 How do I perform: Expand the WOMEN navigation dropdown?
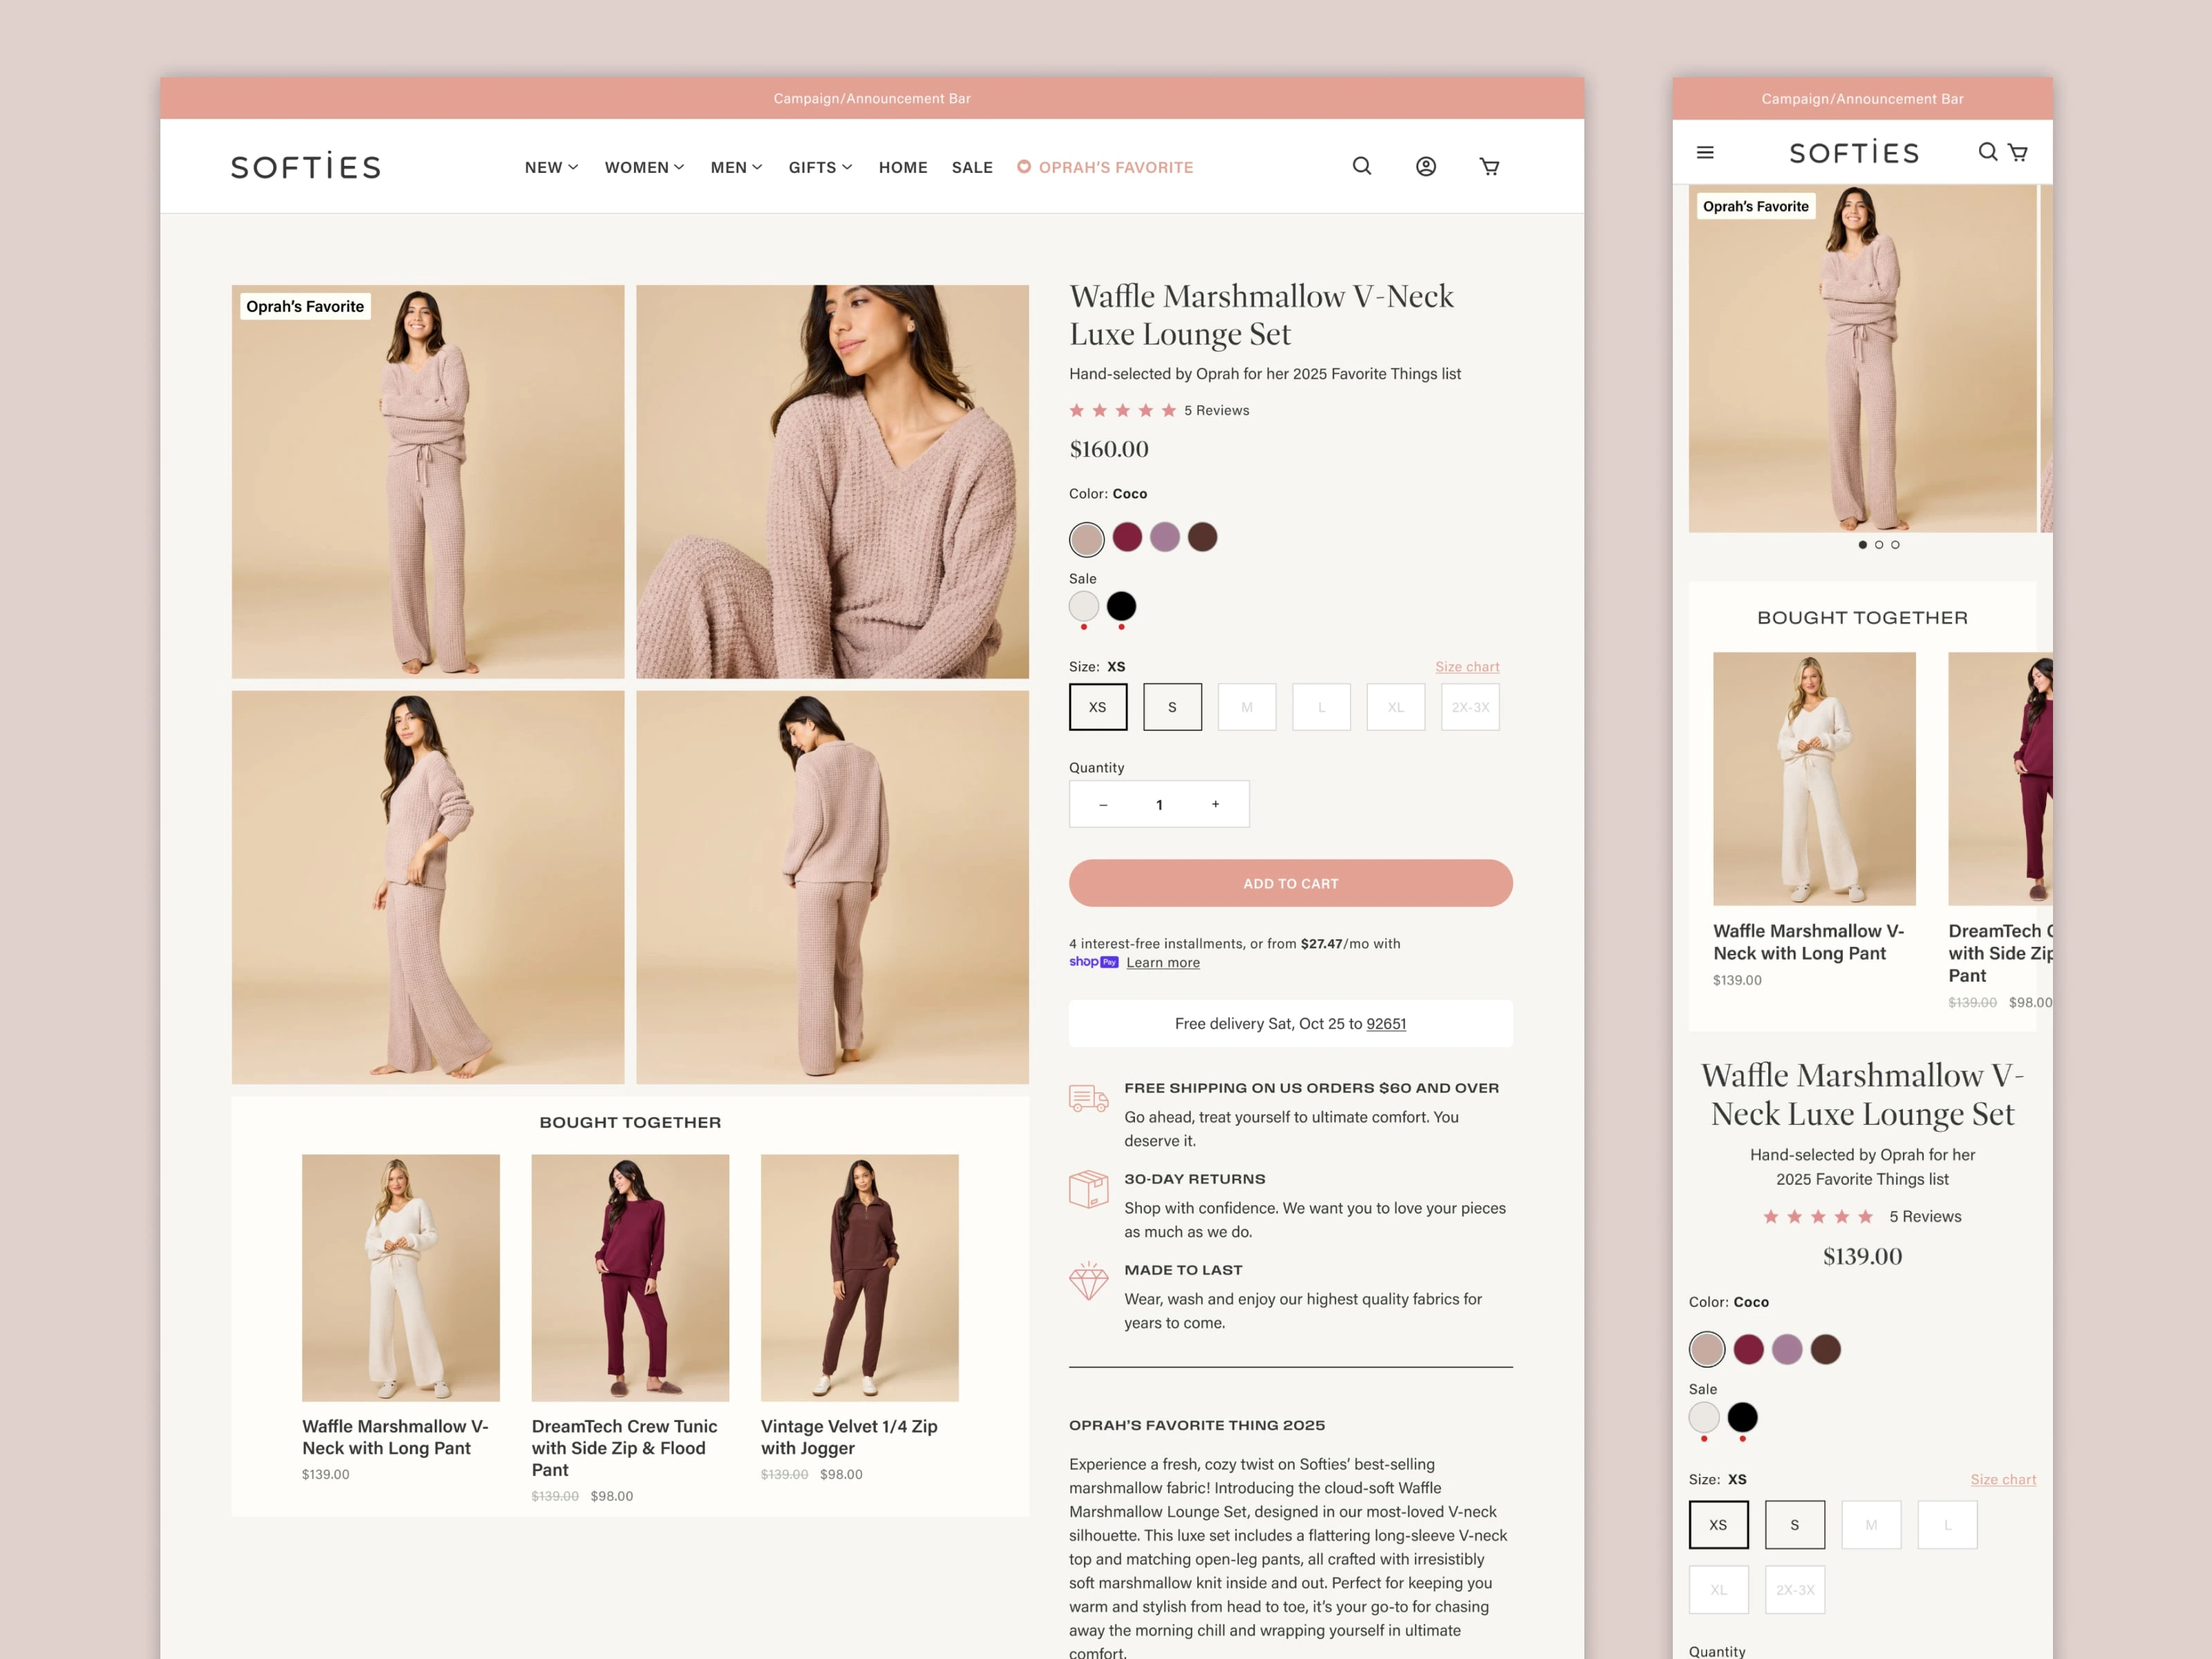coord(644,167)
